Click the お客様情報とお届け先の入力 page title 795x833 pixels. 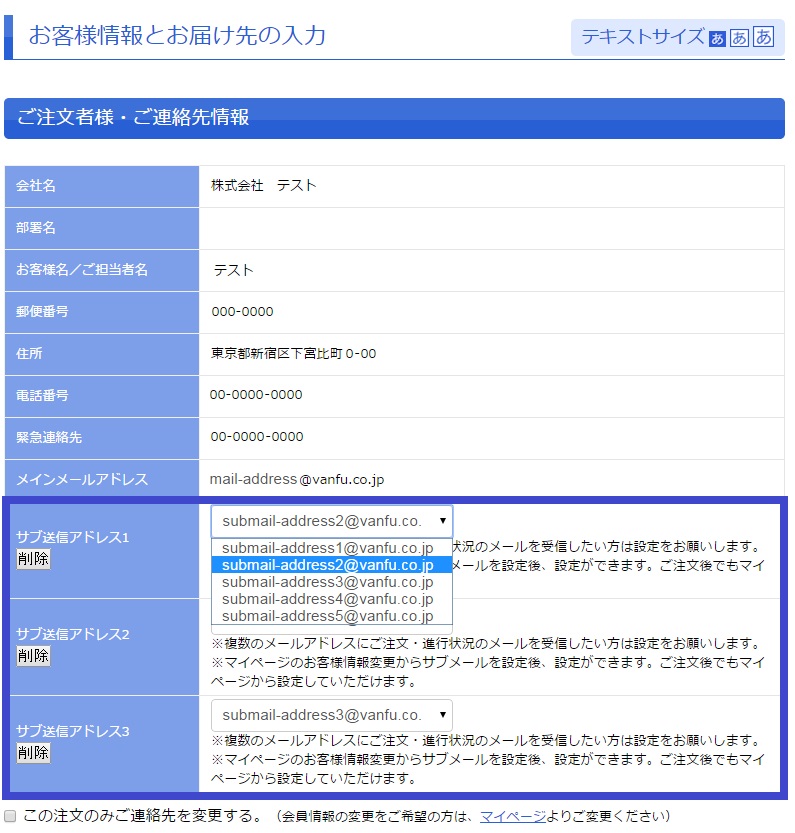point(177,35)
